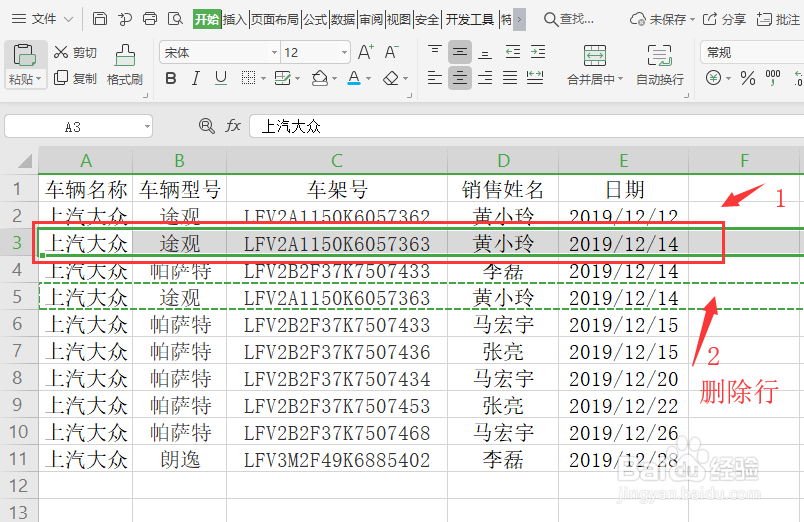
Task: Click the Cut (剪切) scissors button
Action: 75,52
